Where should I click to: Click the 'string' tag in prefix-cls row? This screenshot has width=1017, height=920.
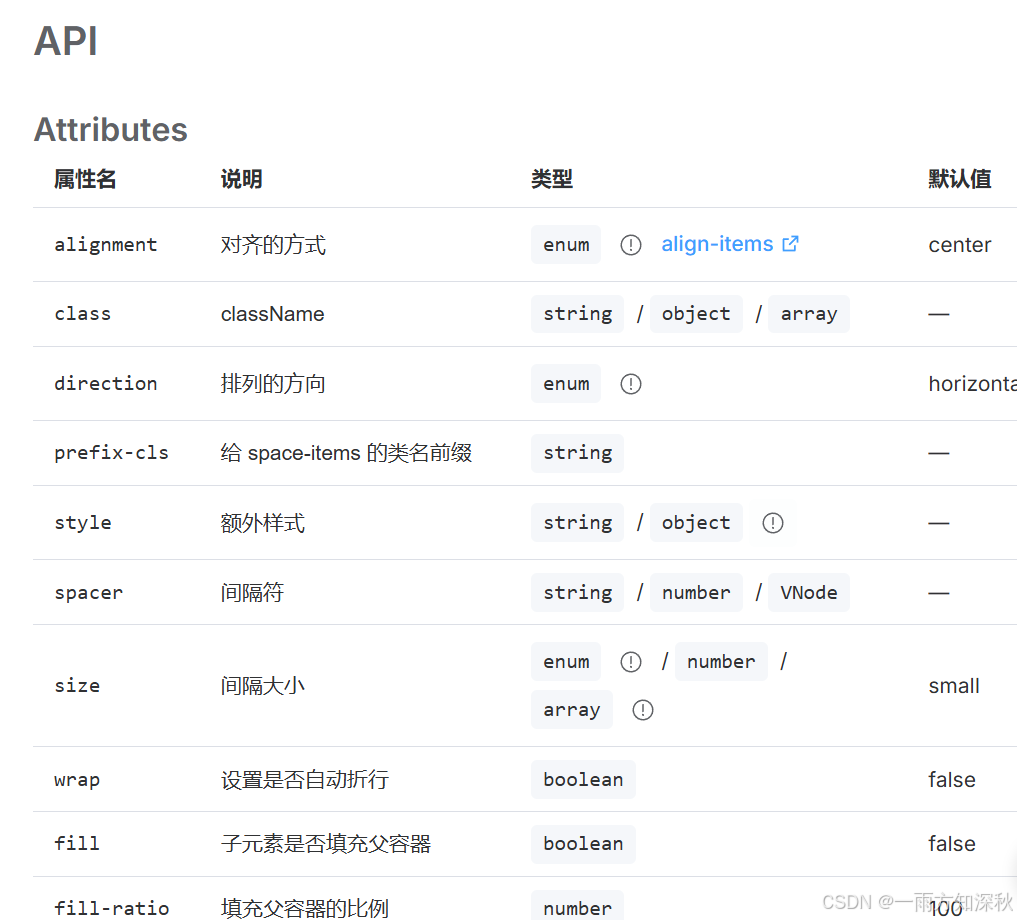tap(577, 453)
